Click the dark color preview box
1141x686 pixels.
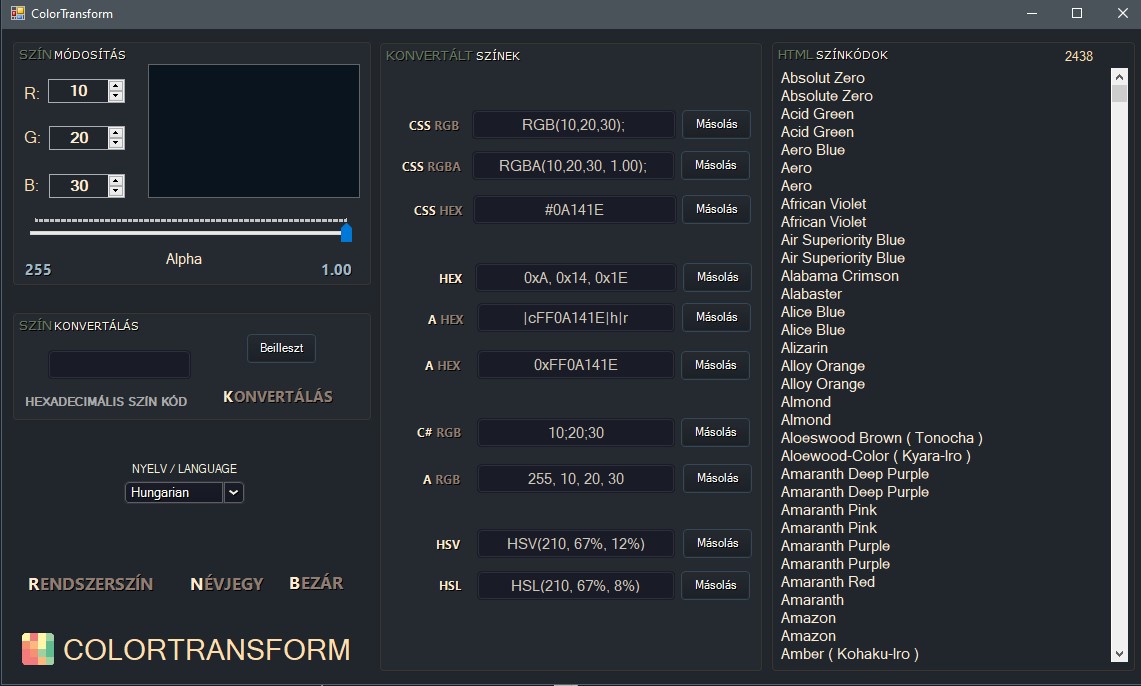click(x=254, y=131)
